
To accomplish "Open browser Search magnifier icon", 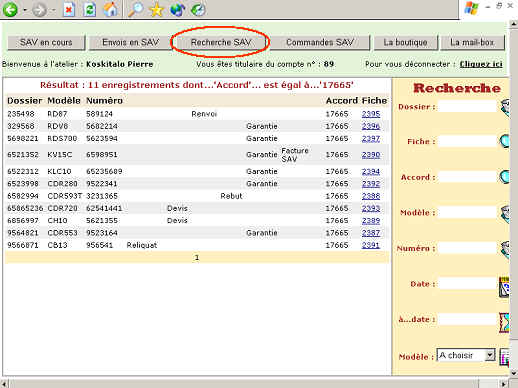I will (136, 9).
